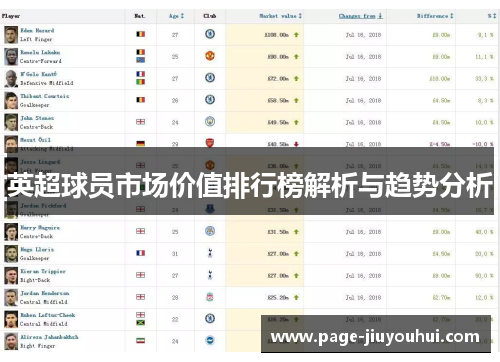
Task: Click Defensive Midfield text under Kanté
Action: (46, 83)
